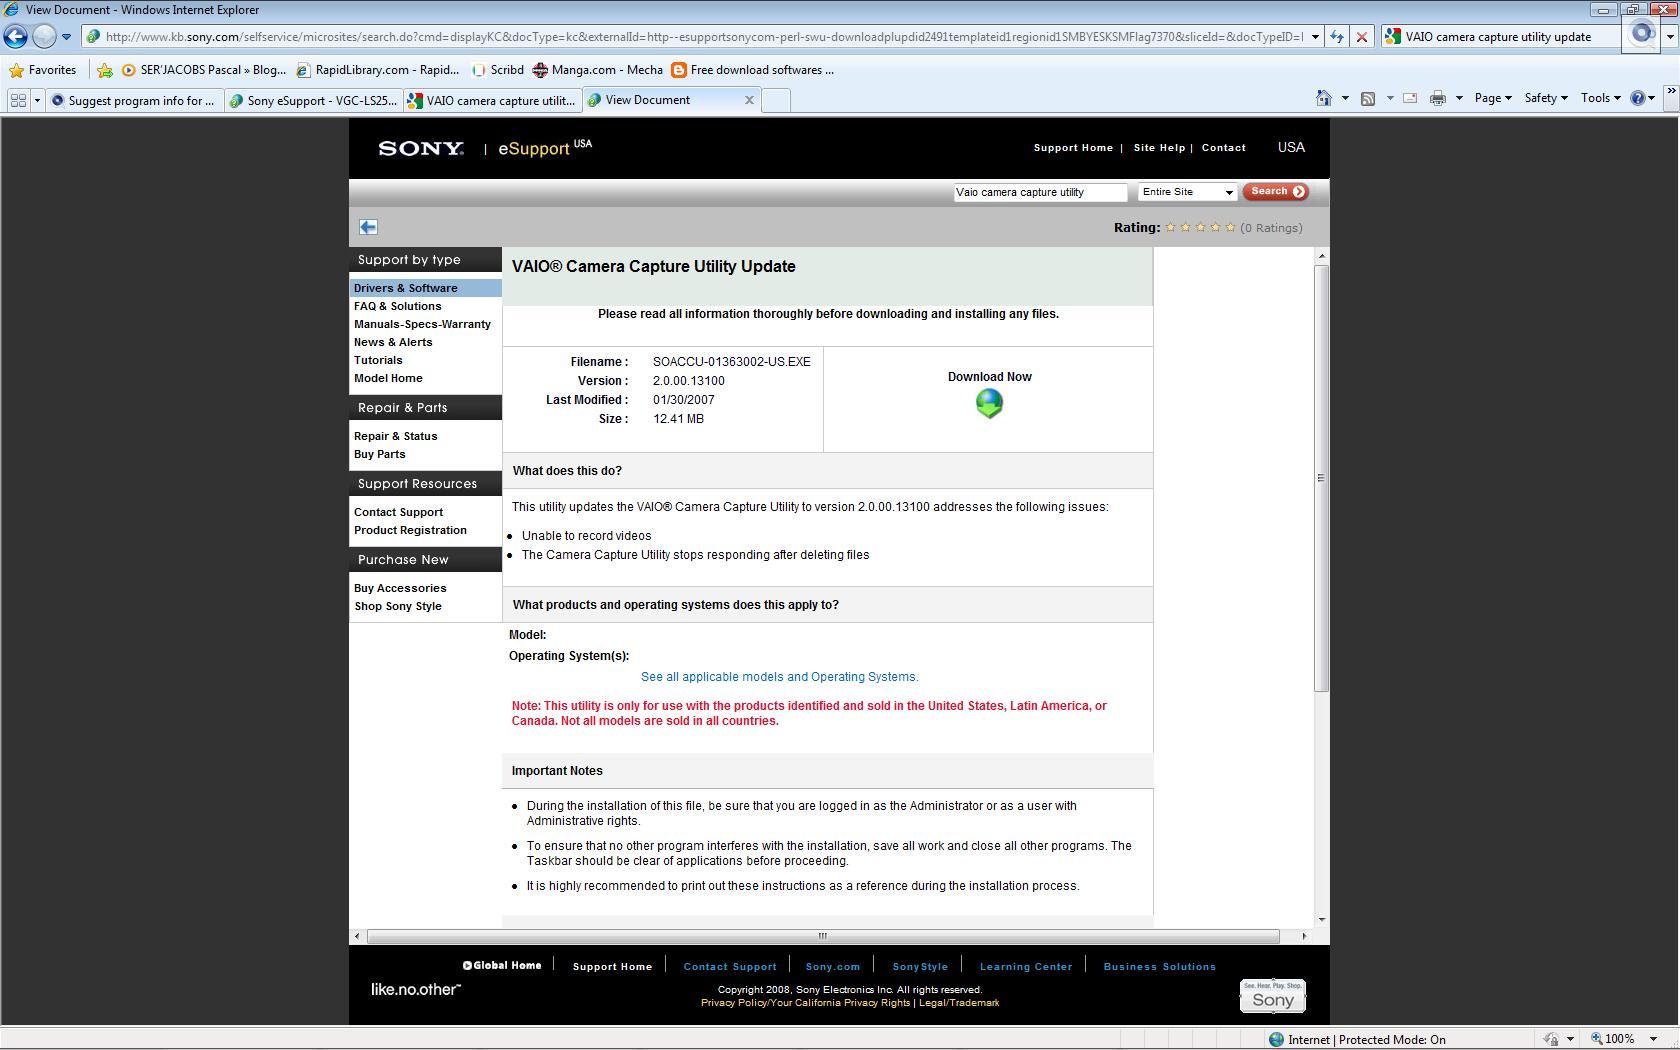This screenshot has height=1050, width=1680.
Task: Open the Page menu
Action: pos(1492,98)
